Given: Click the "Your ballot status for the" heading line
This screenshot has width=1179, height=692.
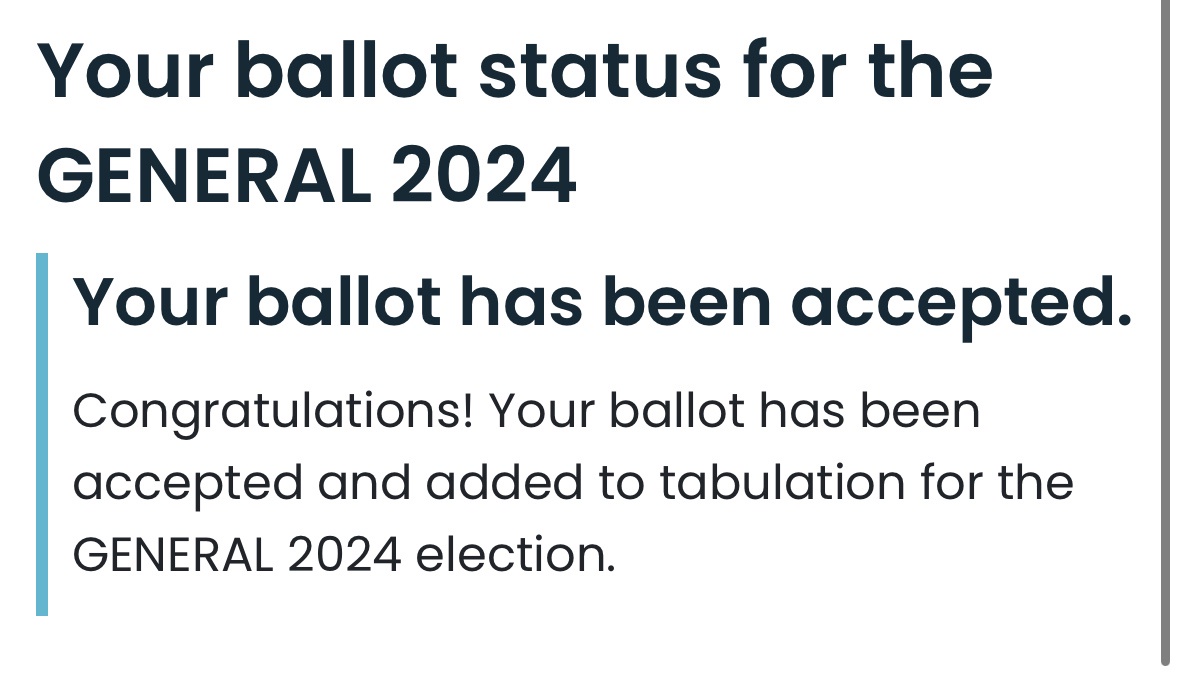Looking at the screenshot, I should click(515, 71).
